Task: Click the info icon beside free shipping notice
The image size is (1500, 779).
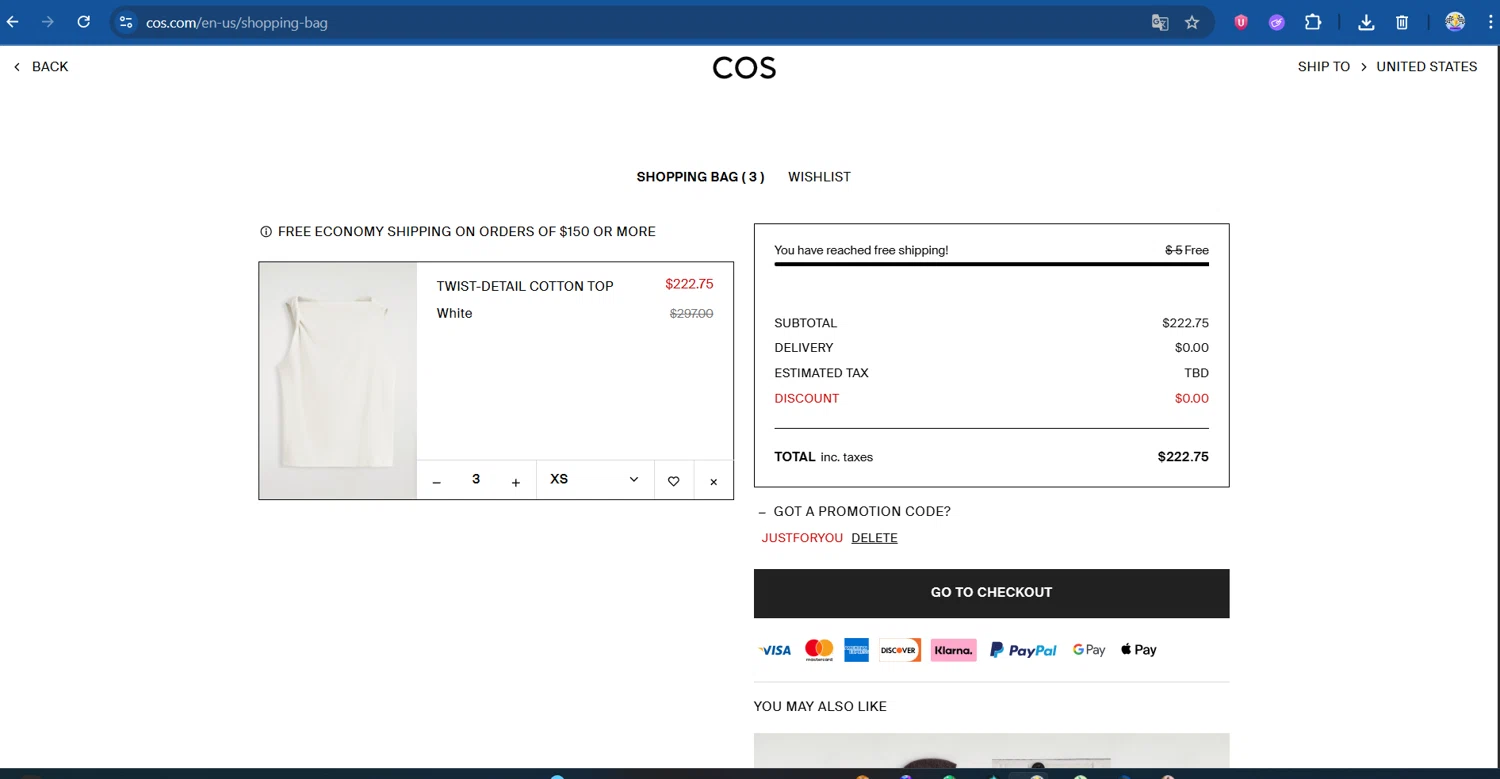Action: tap(266, 232)
